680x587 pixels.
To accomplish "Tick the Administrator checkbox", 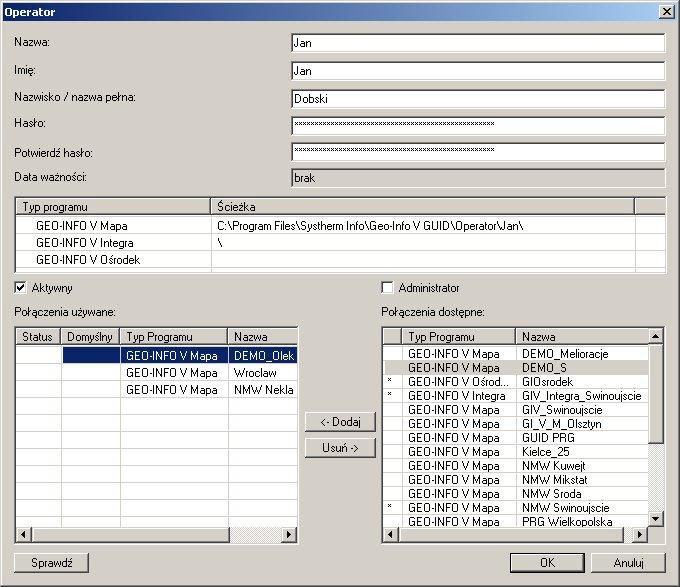I will click(387, 287).
